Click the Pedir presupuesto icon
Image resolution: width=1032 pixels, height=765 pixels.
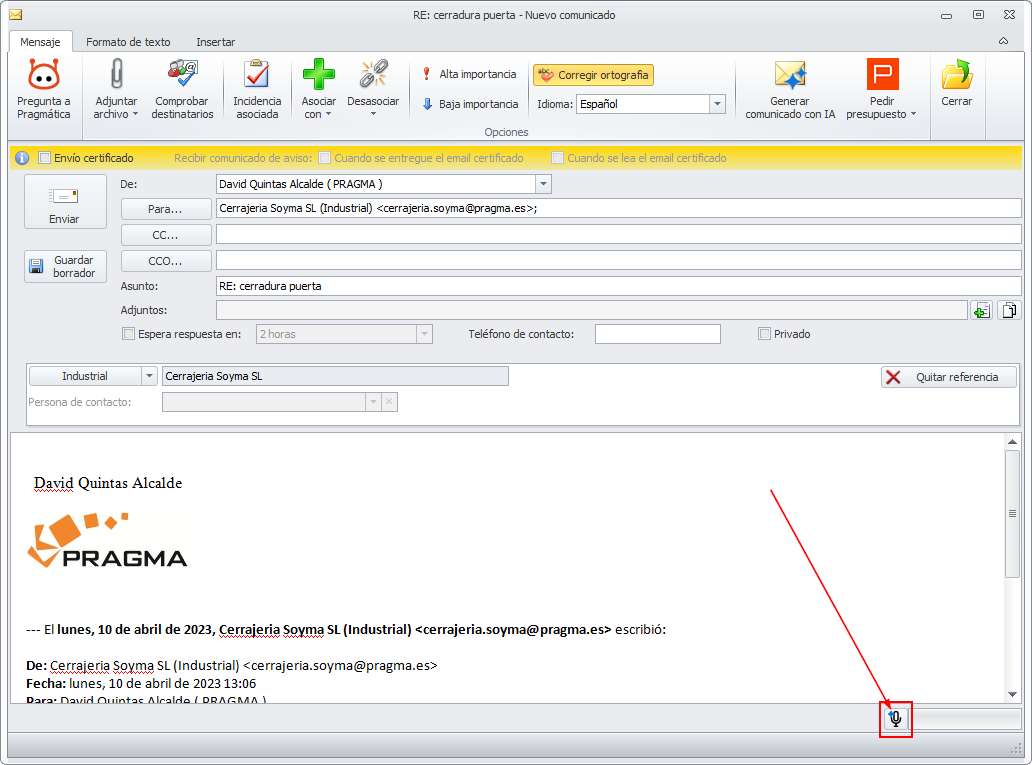pyautogui.click(x=882, y=74)
